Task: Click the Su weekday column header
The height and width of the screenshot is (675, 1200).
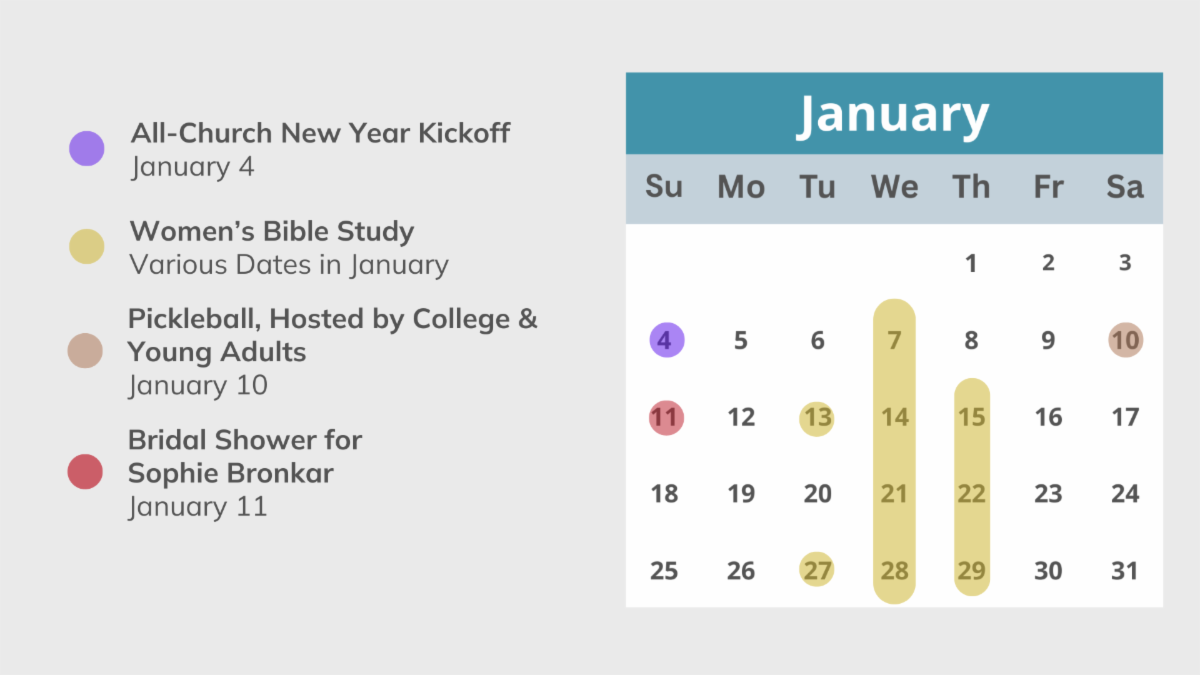Action: click(x=664, y=187)
